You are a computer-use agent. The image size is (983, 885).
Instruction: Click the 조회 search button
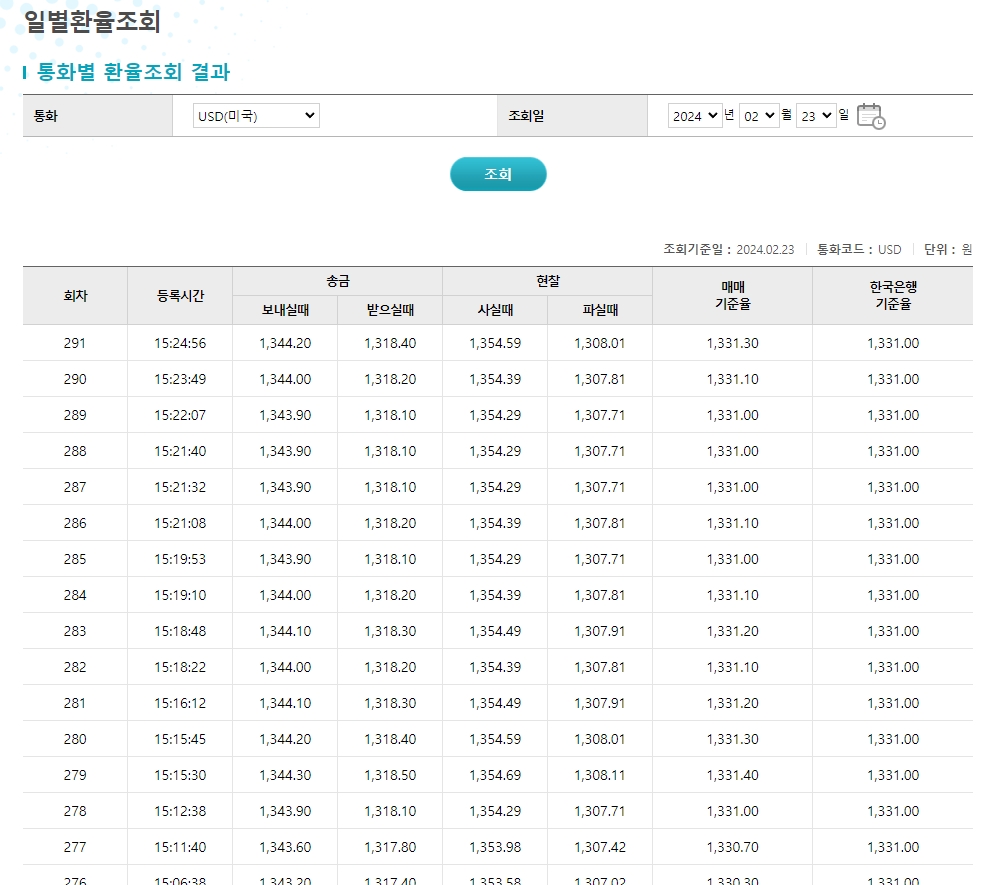[x=498, y=173]
